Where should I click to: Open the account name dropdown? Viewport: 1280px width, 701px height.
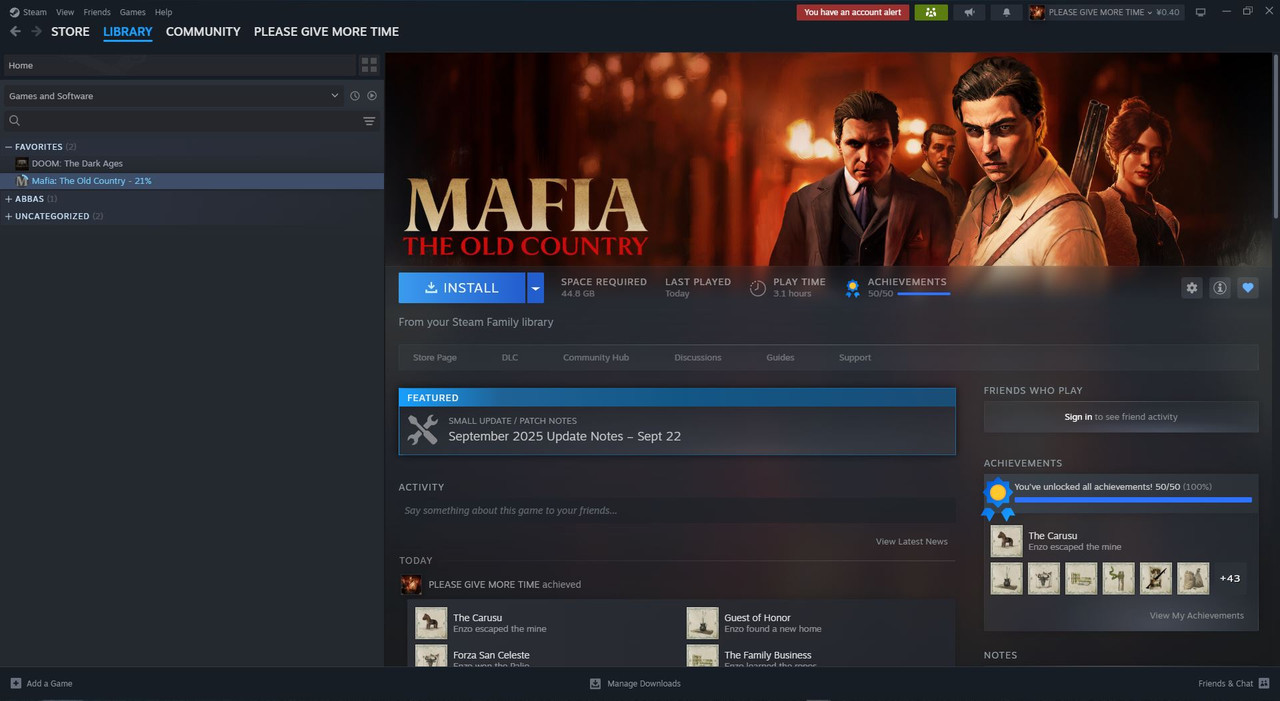(1105, 12)
